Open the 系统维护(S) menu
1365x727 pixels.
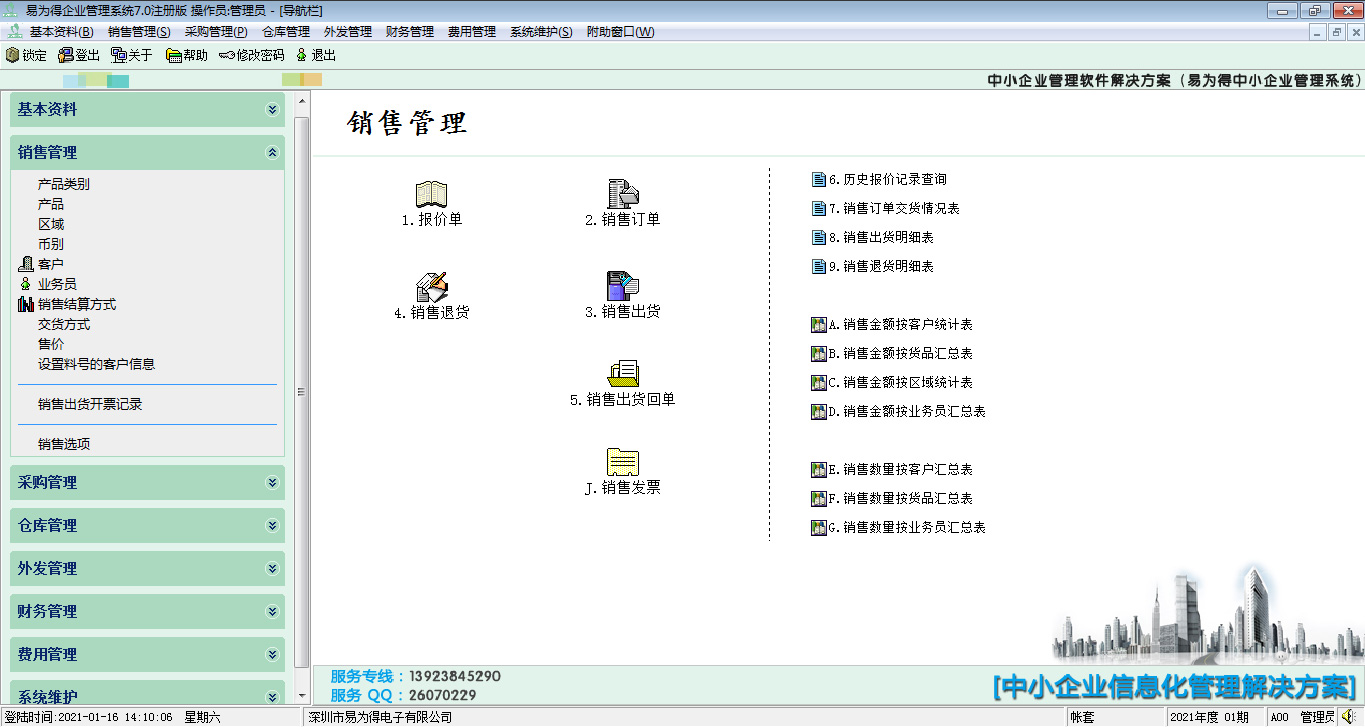[x=540, y=32]
